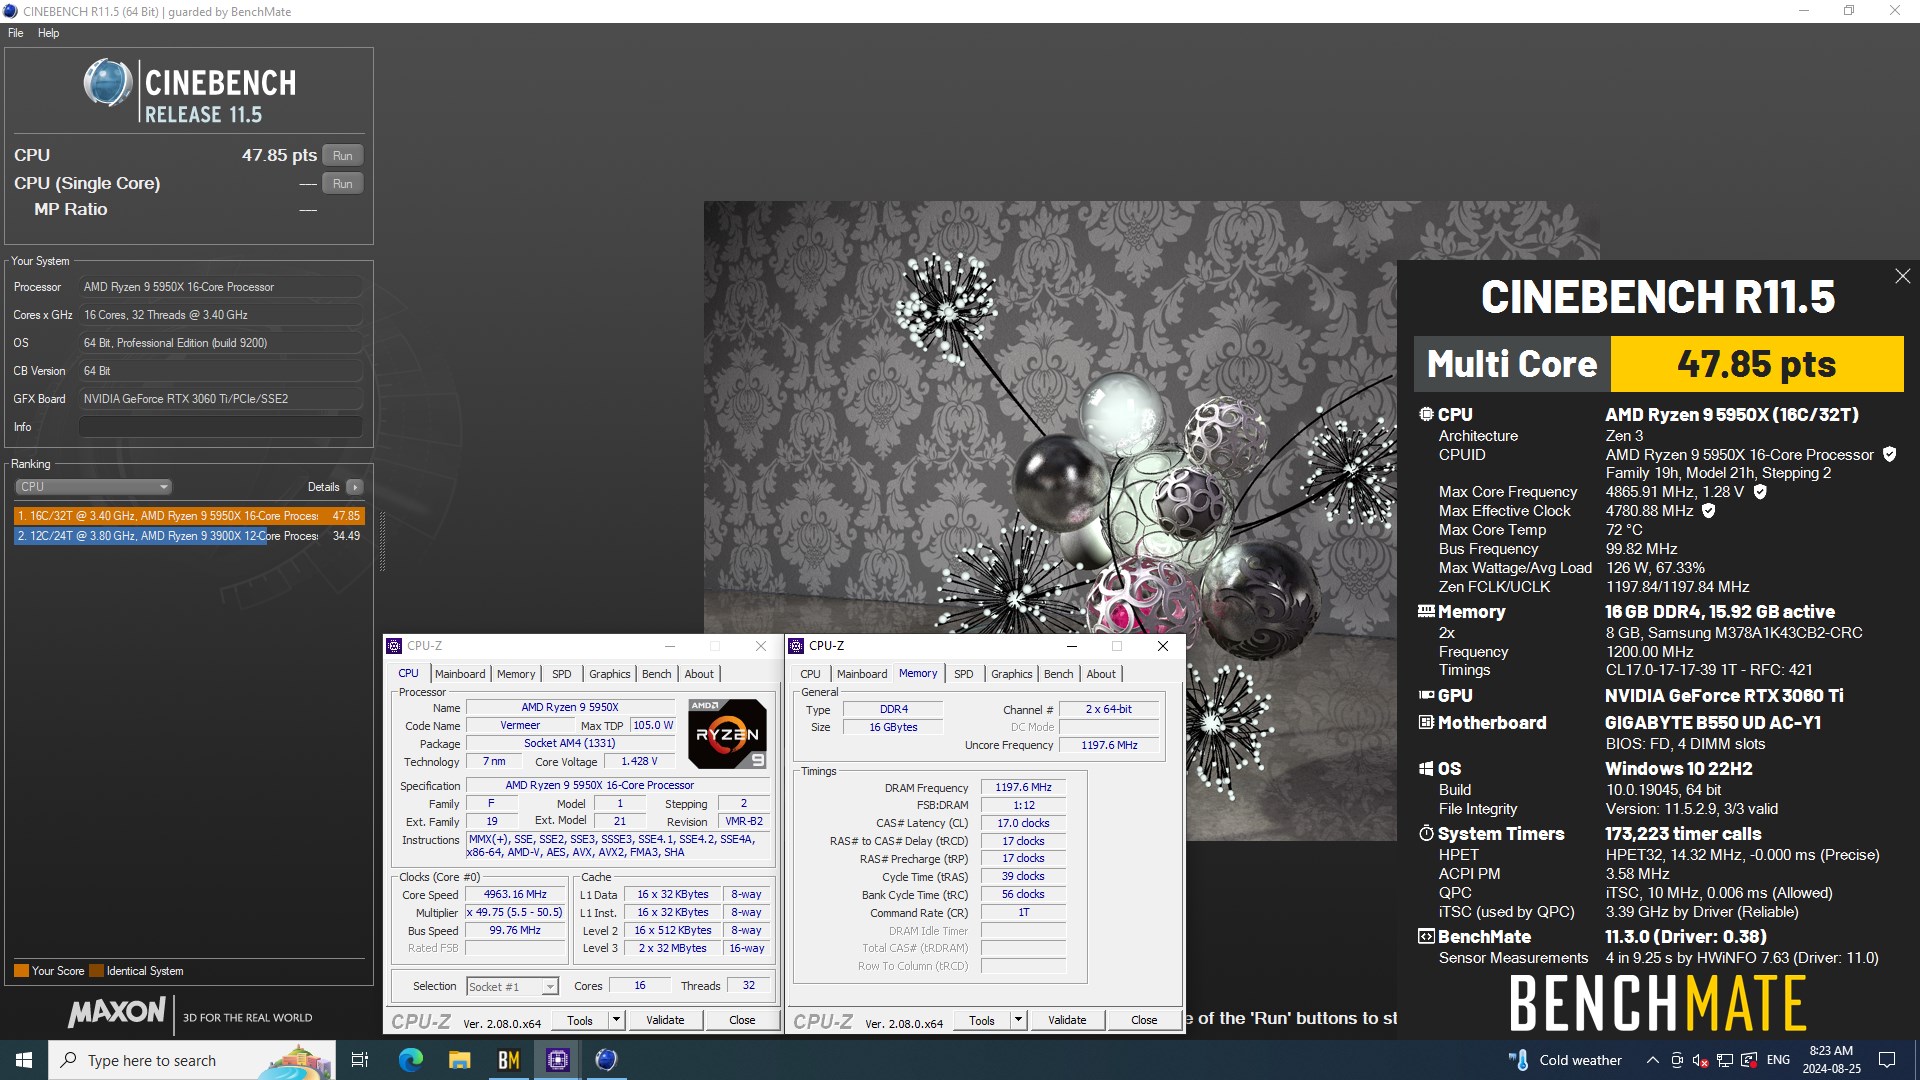Screen dimensions: 1920x1080
Task: Click the left CPU-Z title bar icon
Action: [x=395, y=646]
